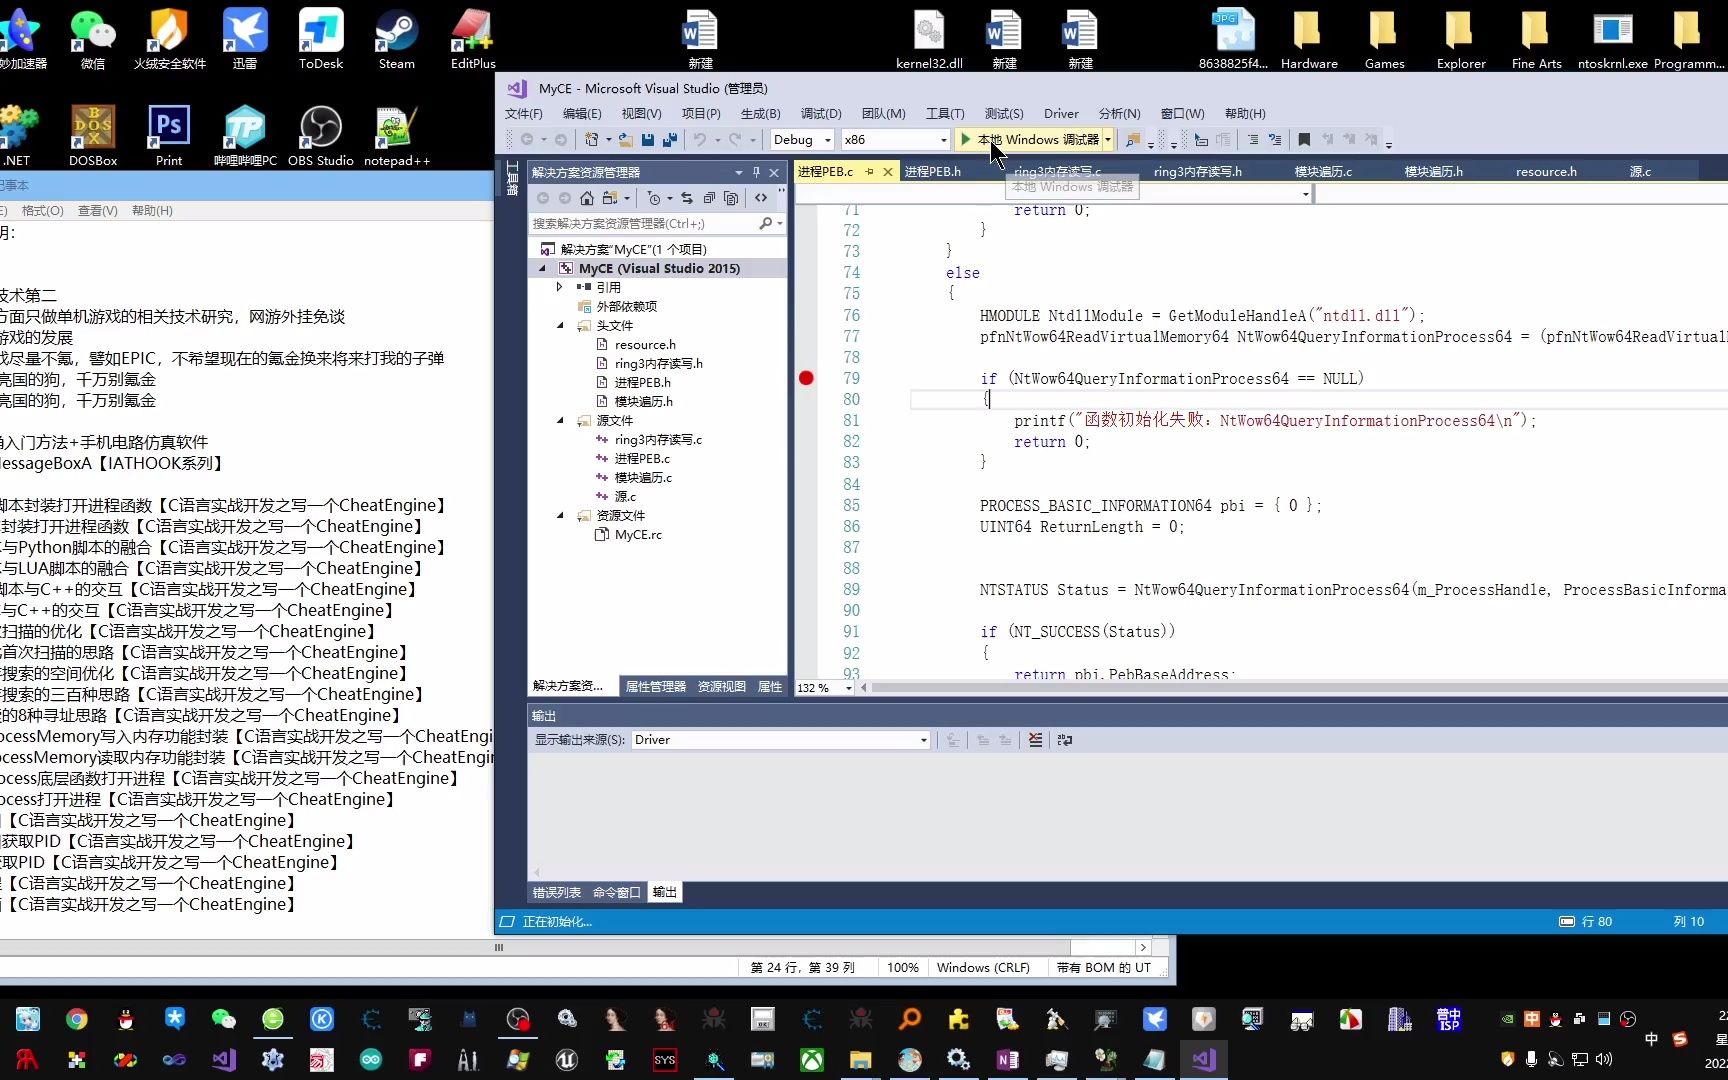The image size is (1728, 1080).
Task: Open the 调试(D) menu
Action: click(x=820, y=113)
